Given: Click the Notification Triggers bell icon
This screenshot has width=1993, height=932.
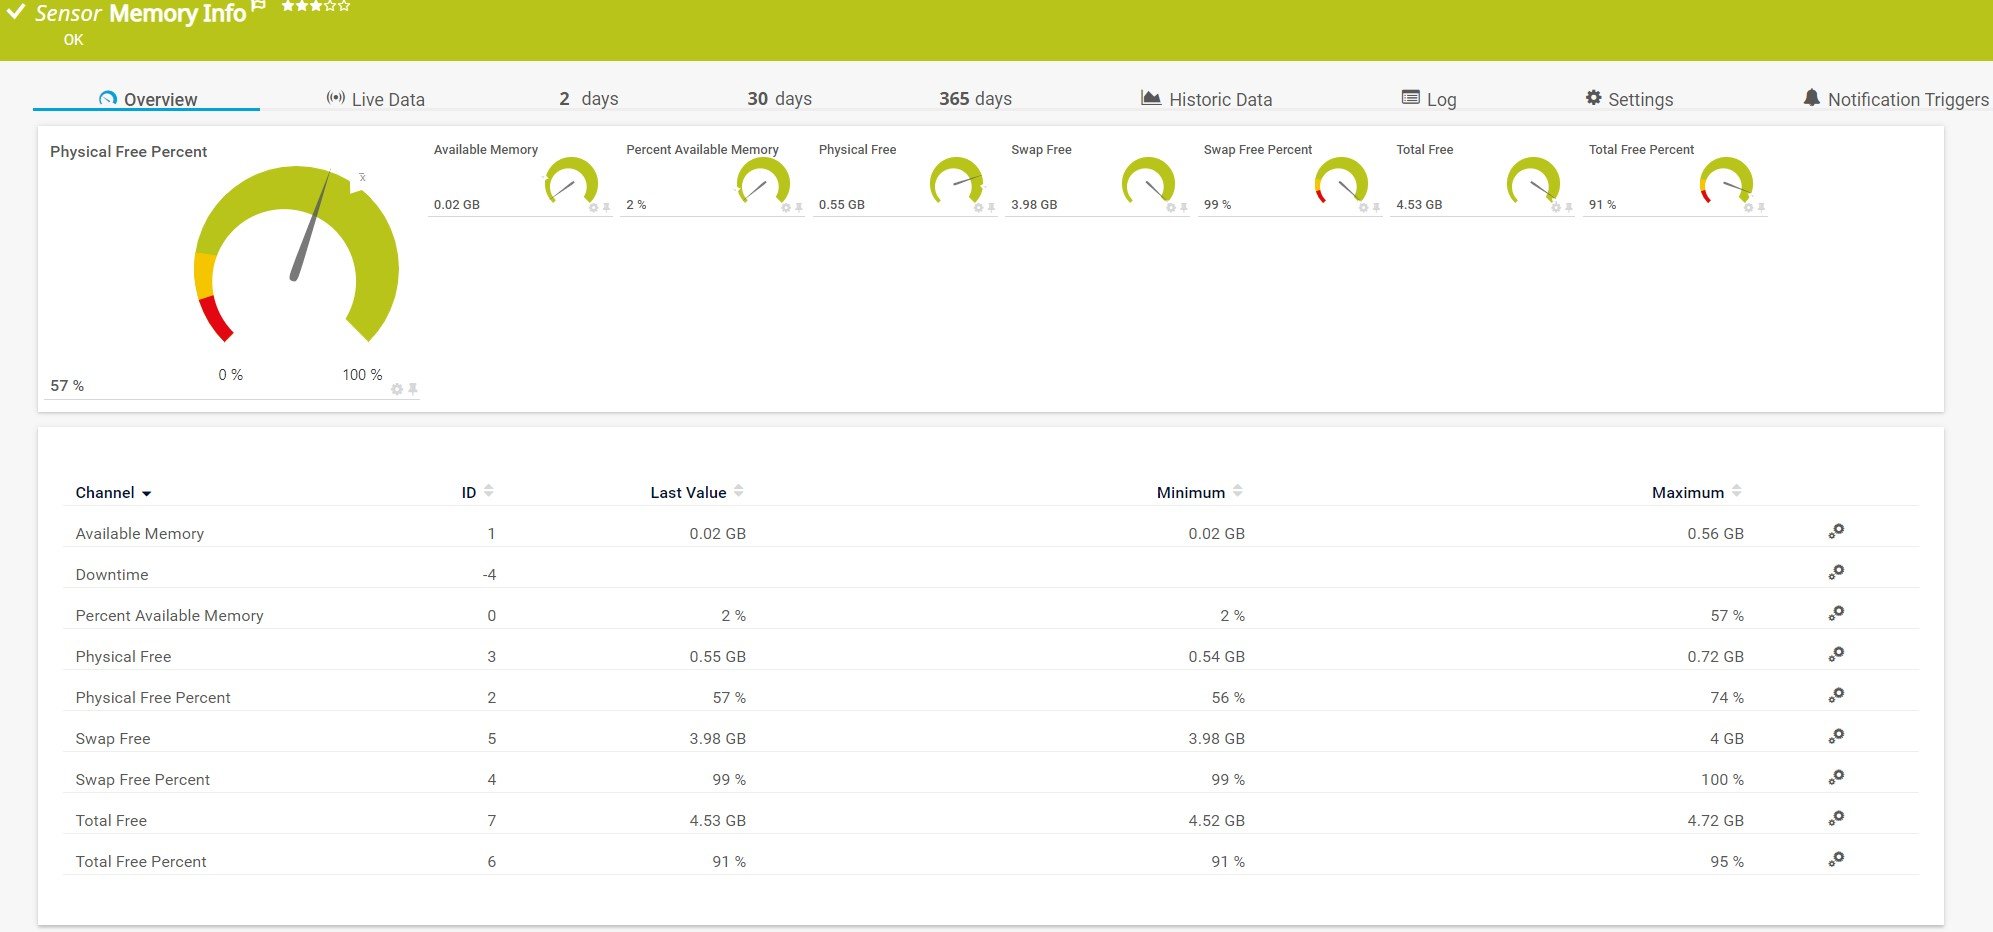Looking at the screenshot, I should (x=1814, y=97).
